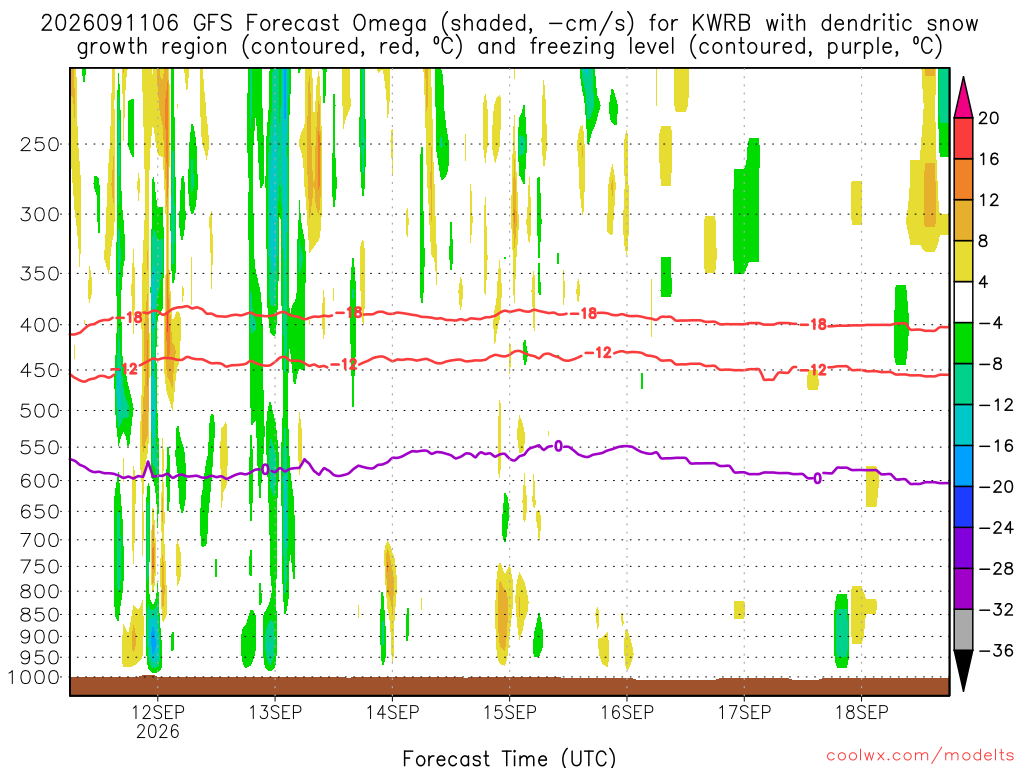Click the 14SEP time axis label
This screenshot has width=1024, height=768.
pyautogui.click(x=392, y=712)
